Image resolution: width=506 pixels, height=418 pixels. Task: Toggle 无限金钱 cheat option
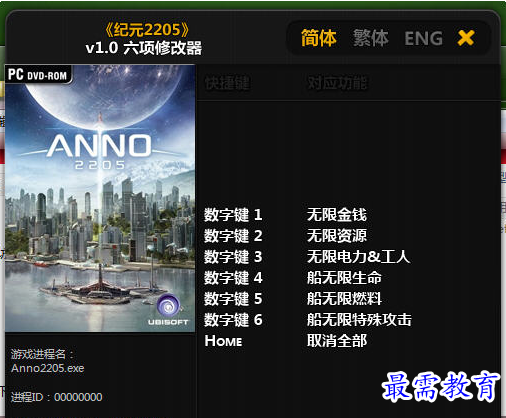pyautogui.click(x=337, y=215)
